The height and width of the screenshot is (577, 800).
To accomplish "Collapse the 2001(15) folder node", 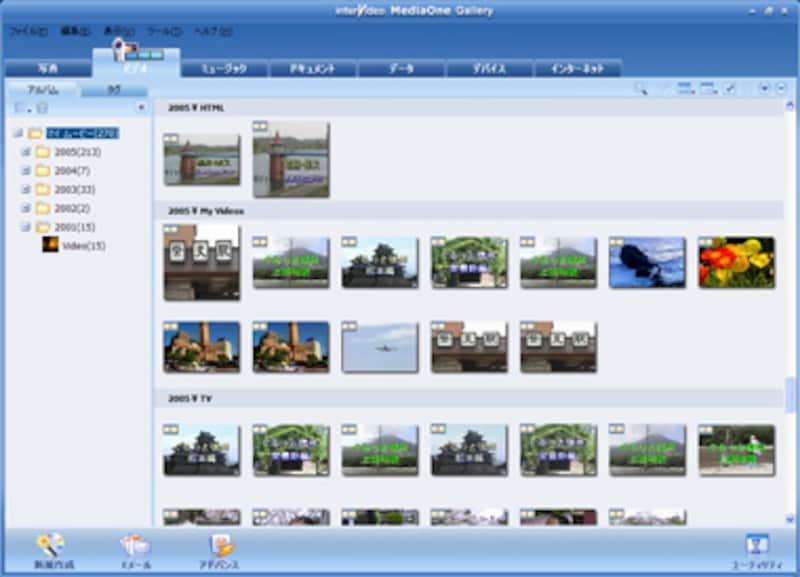I will (x=26, y=227).
